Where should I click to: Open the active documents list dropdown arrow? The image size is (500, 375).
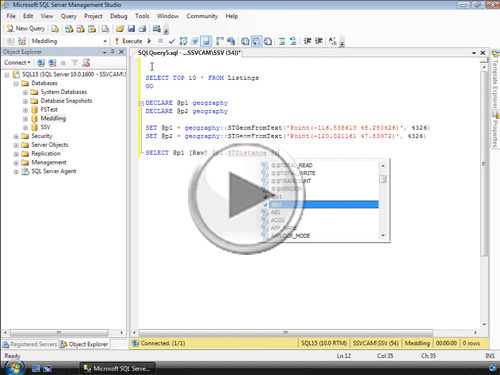[x=474, y=53]
